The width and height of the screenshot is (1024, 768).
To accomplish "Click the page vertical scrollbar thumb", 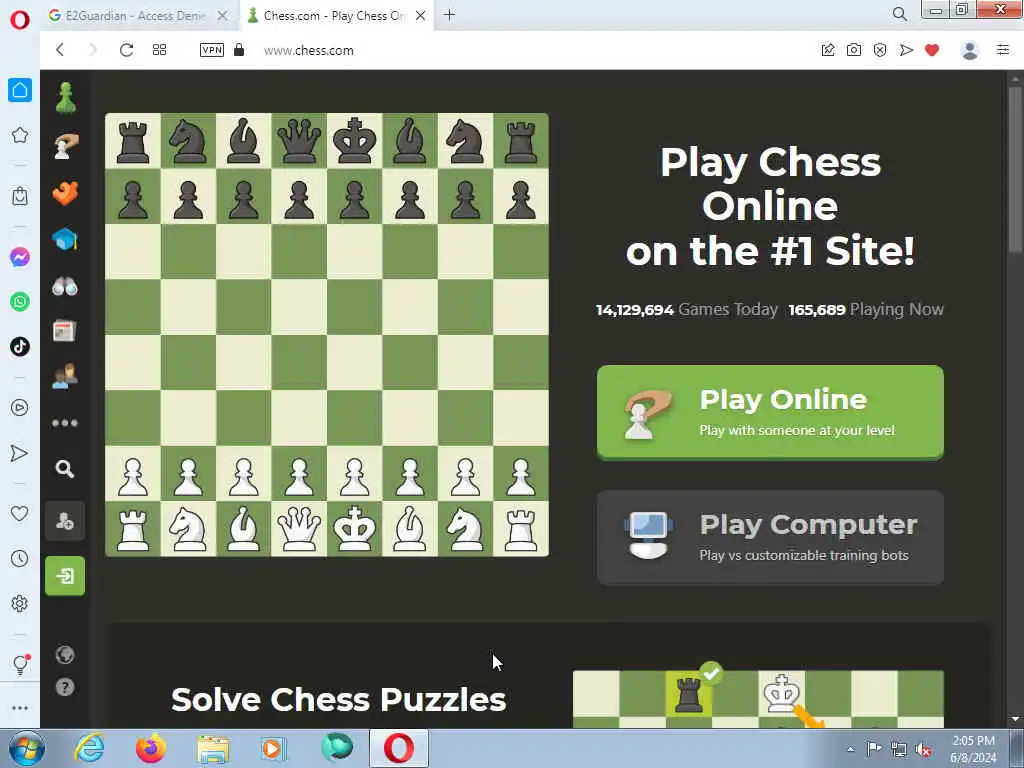I will [1015, 171].
